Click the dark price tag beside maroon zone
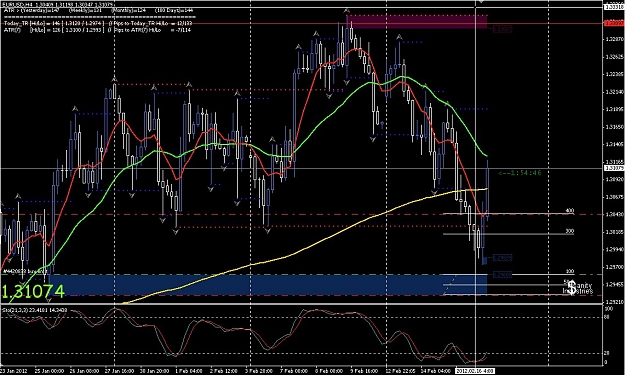Viewport: 625px width, 375px height. tap(503, 29)
